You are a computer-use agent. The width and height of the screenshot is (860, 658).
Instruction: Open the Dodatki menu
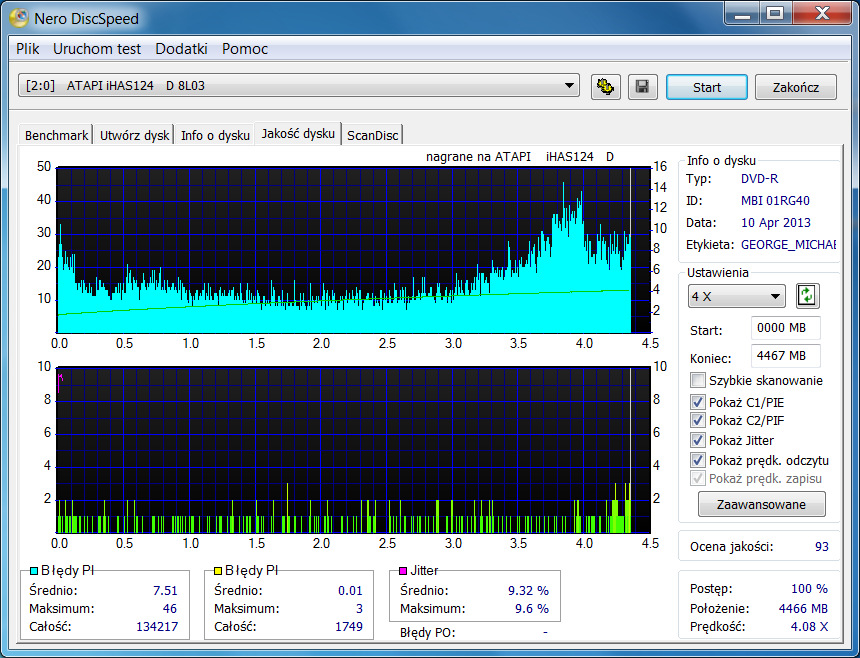pos(182,49)
